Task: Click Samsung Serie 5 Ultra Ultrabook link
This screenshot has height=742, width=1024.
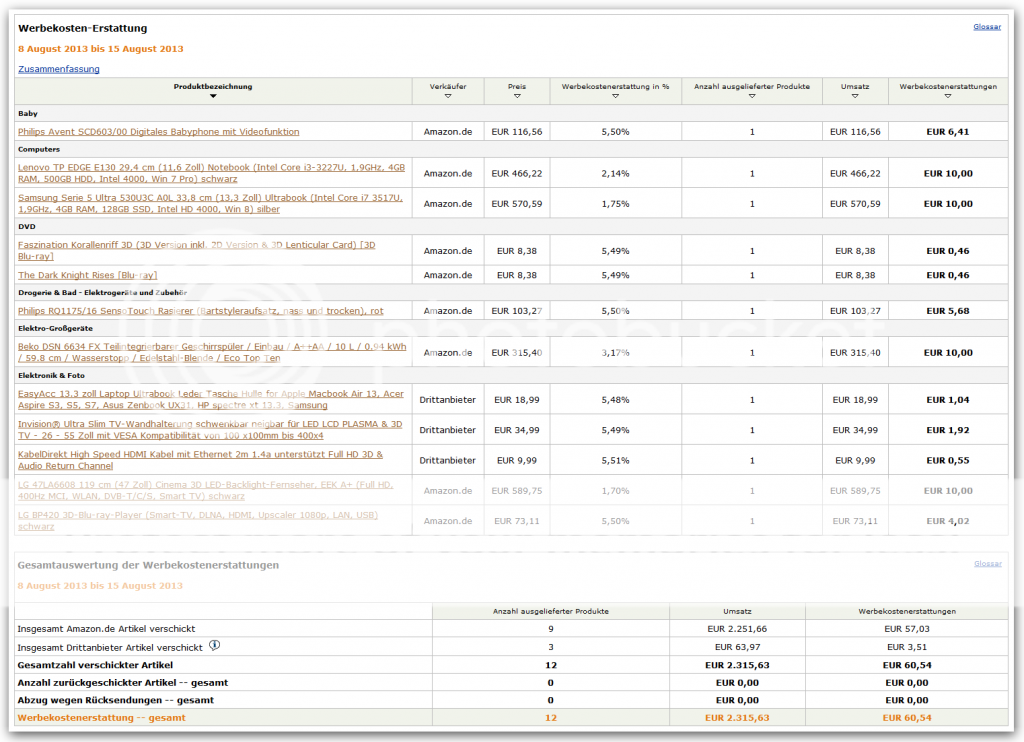Action: tap(211, 203)
